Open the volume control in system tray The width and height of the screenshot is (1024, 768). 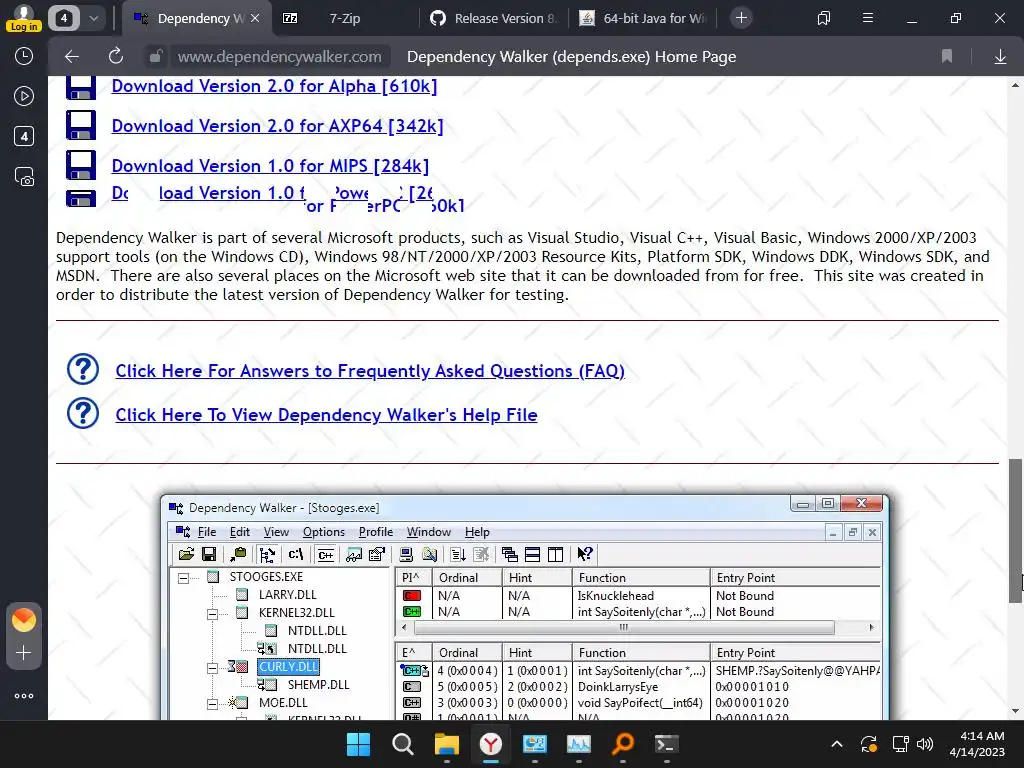[x=925, y=744]
